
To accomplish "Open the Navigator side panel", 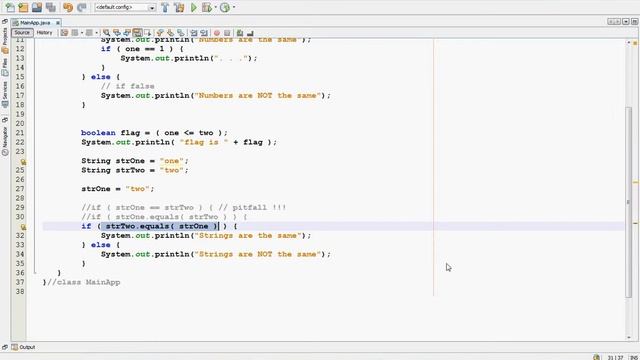I will (5, 141).
